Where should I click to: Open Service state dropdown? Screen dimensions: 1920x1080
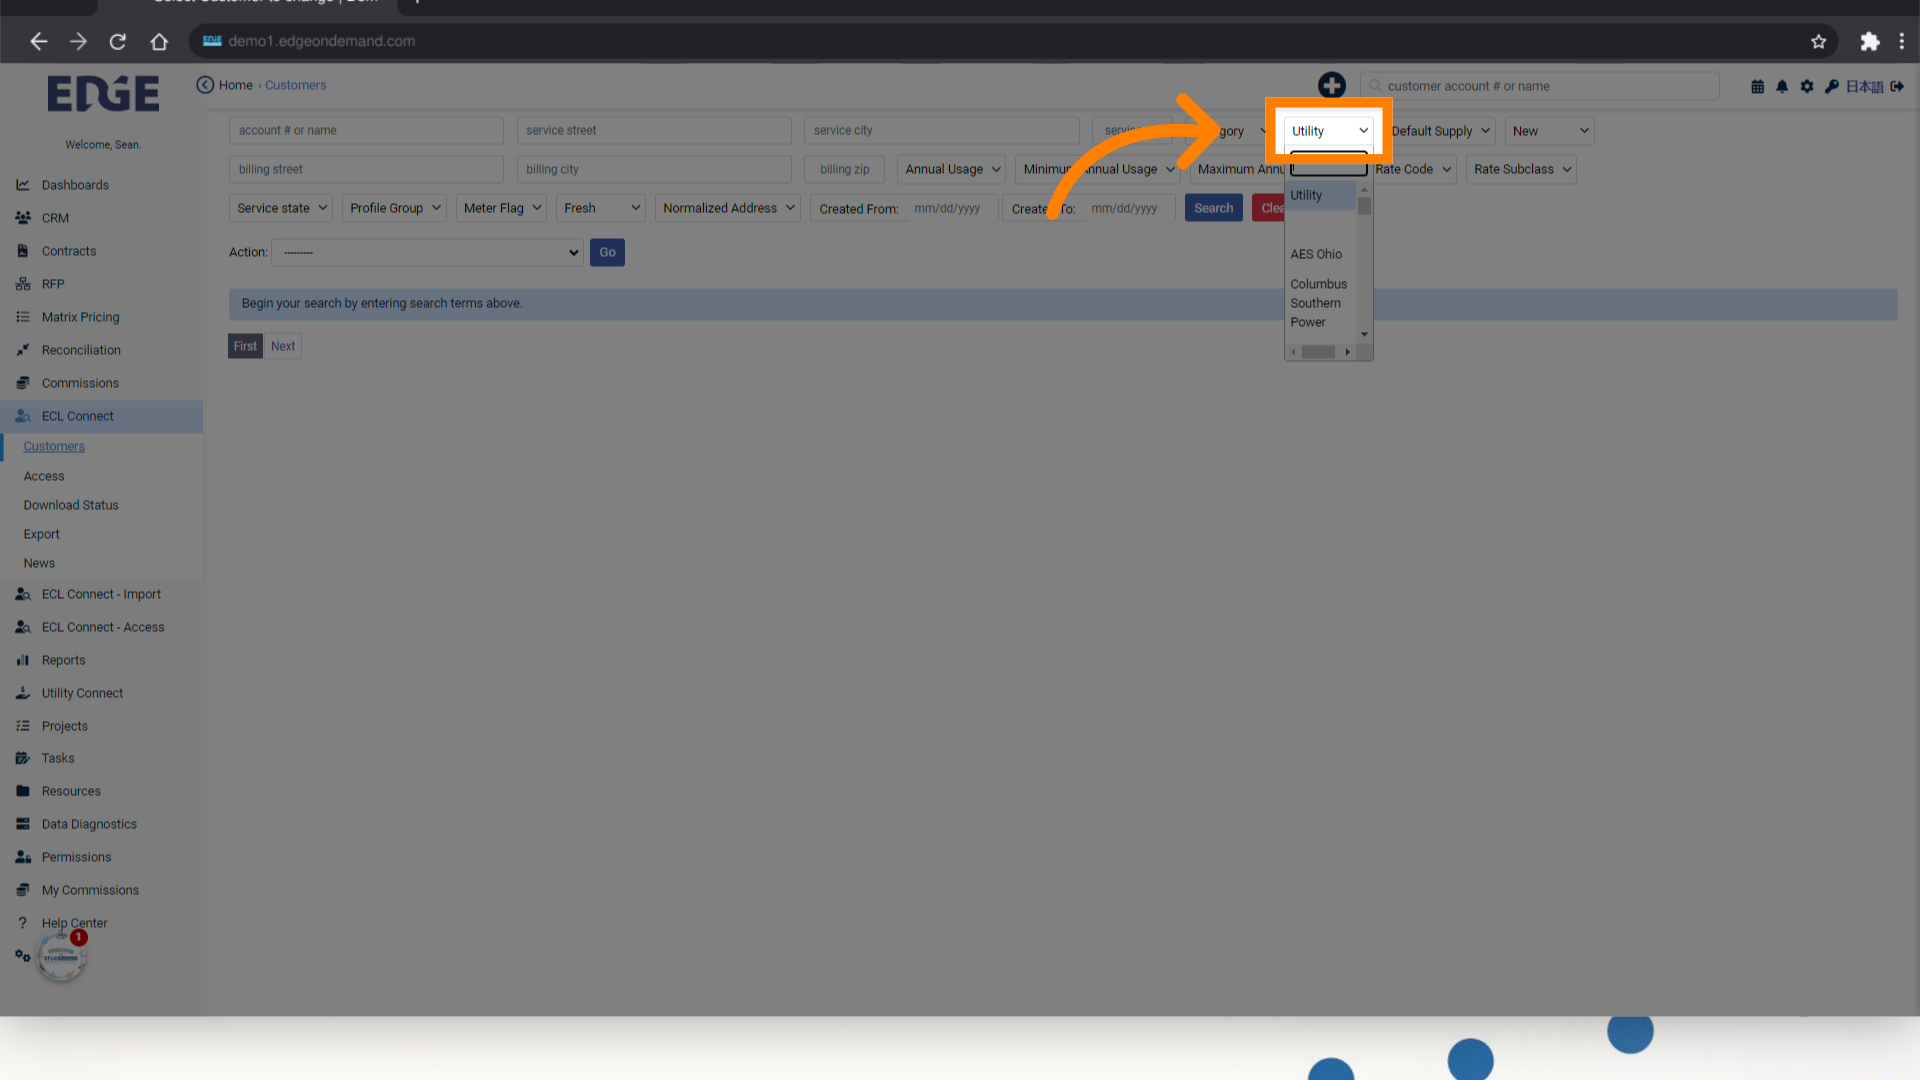coord(281,208)
